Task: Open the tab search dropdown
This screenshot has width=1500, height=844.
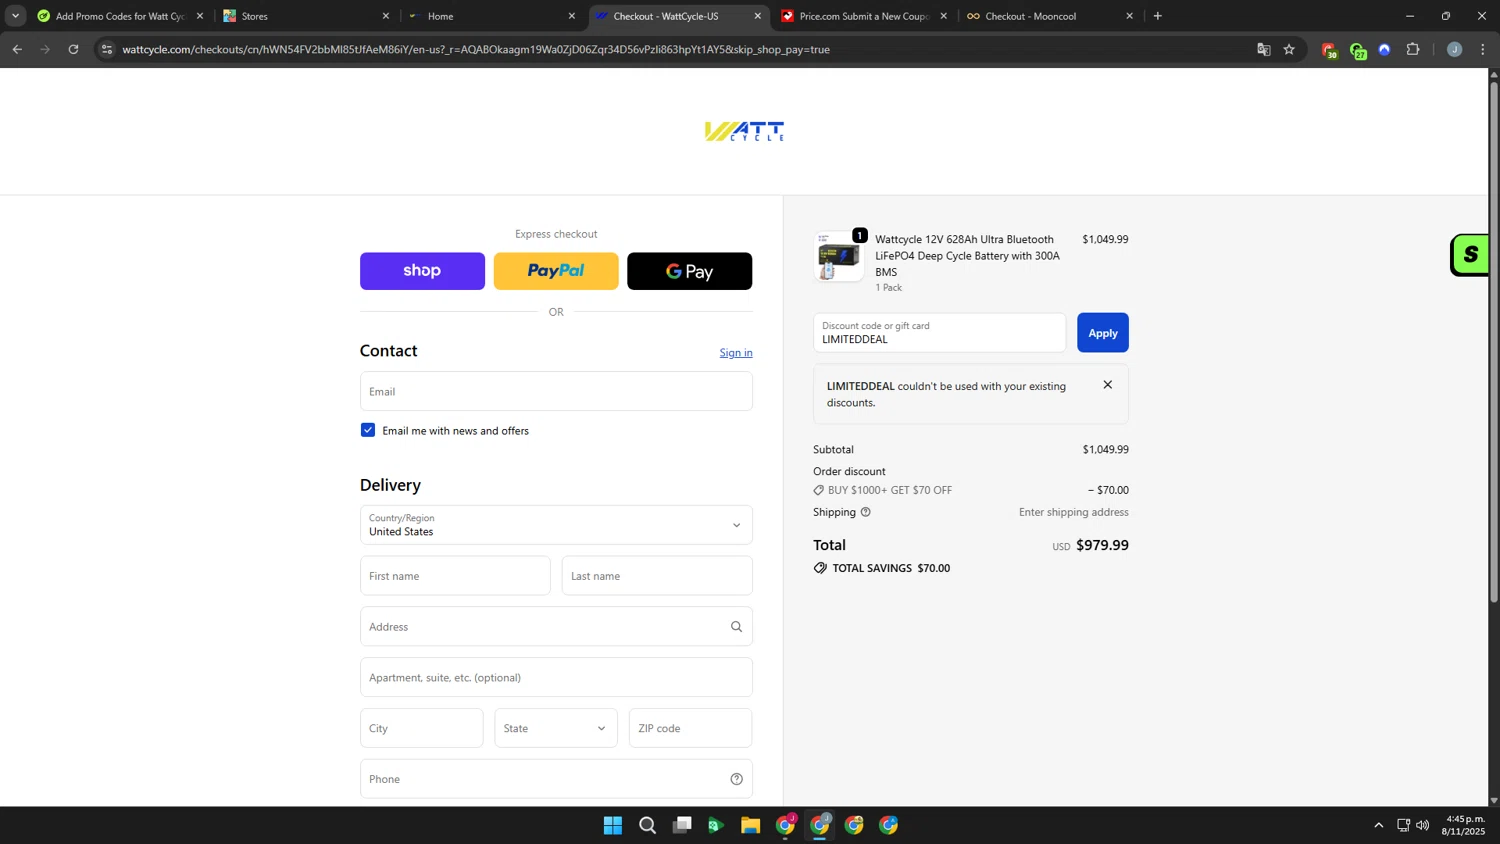Action: 15,16
